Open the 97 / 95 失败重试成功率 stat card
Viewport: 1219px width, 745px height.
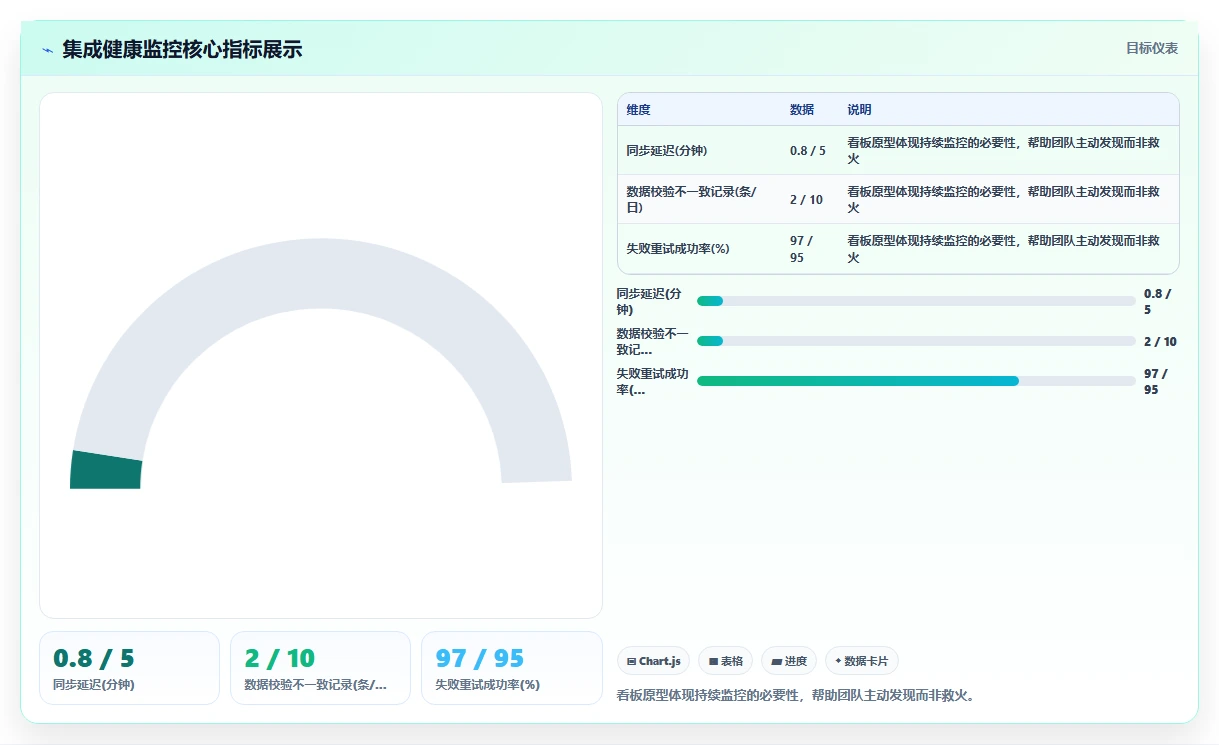511,668
